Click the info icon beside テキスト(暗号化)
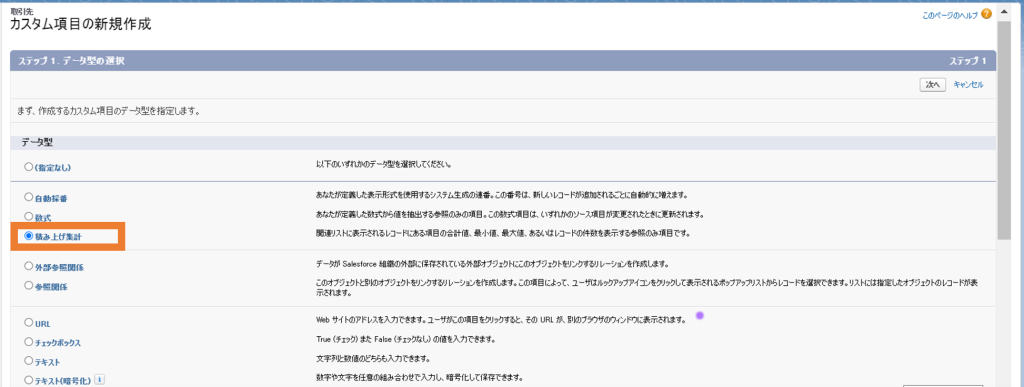 [x=99, y=379]
